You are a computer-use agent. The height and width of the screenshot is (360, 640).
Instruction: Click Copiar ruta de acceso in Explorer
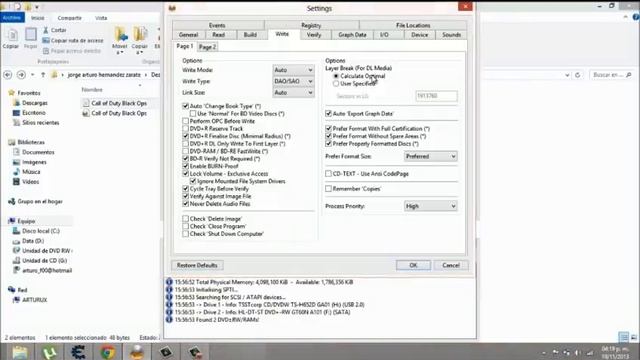(73, 40)
